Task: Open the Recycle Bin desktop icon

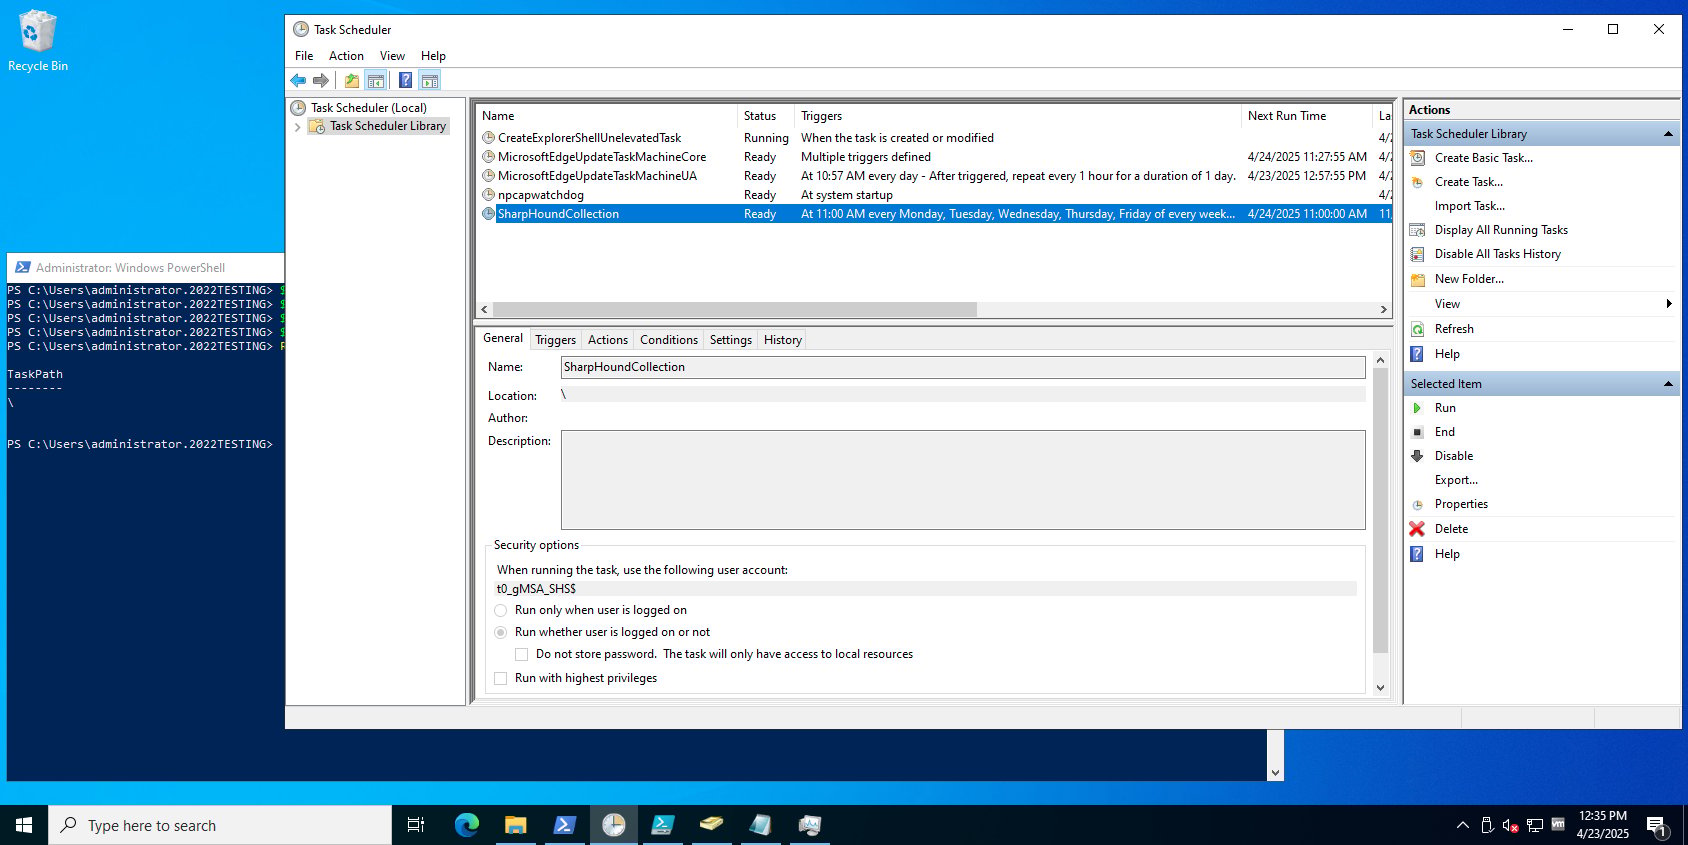Action: [38, 41]
